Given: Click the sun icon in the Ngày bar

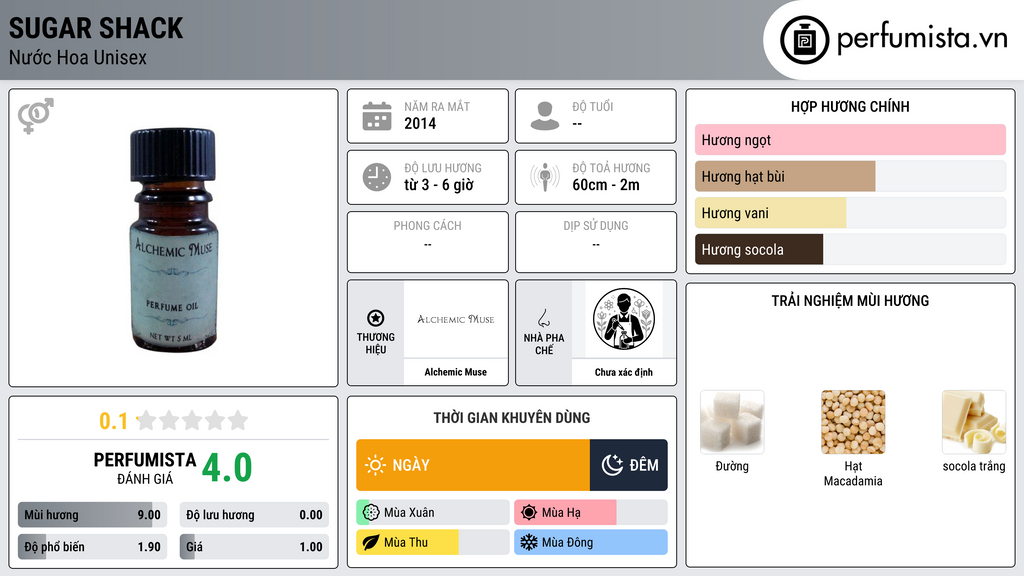Looking at the screenshot, I should pos(375,465).
